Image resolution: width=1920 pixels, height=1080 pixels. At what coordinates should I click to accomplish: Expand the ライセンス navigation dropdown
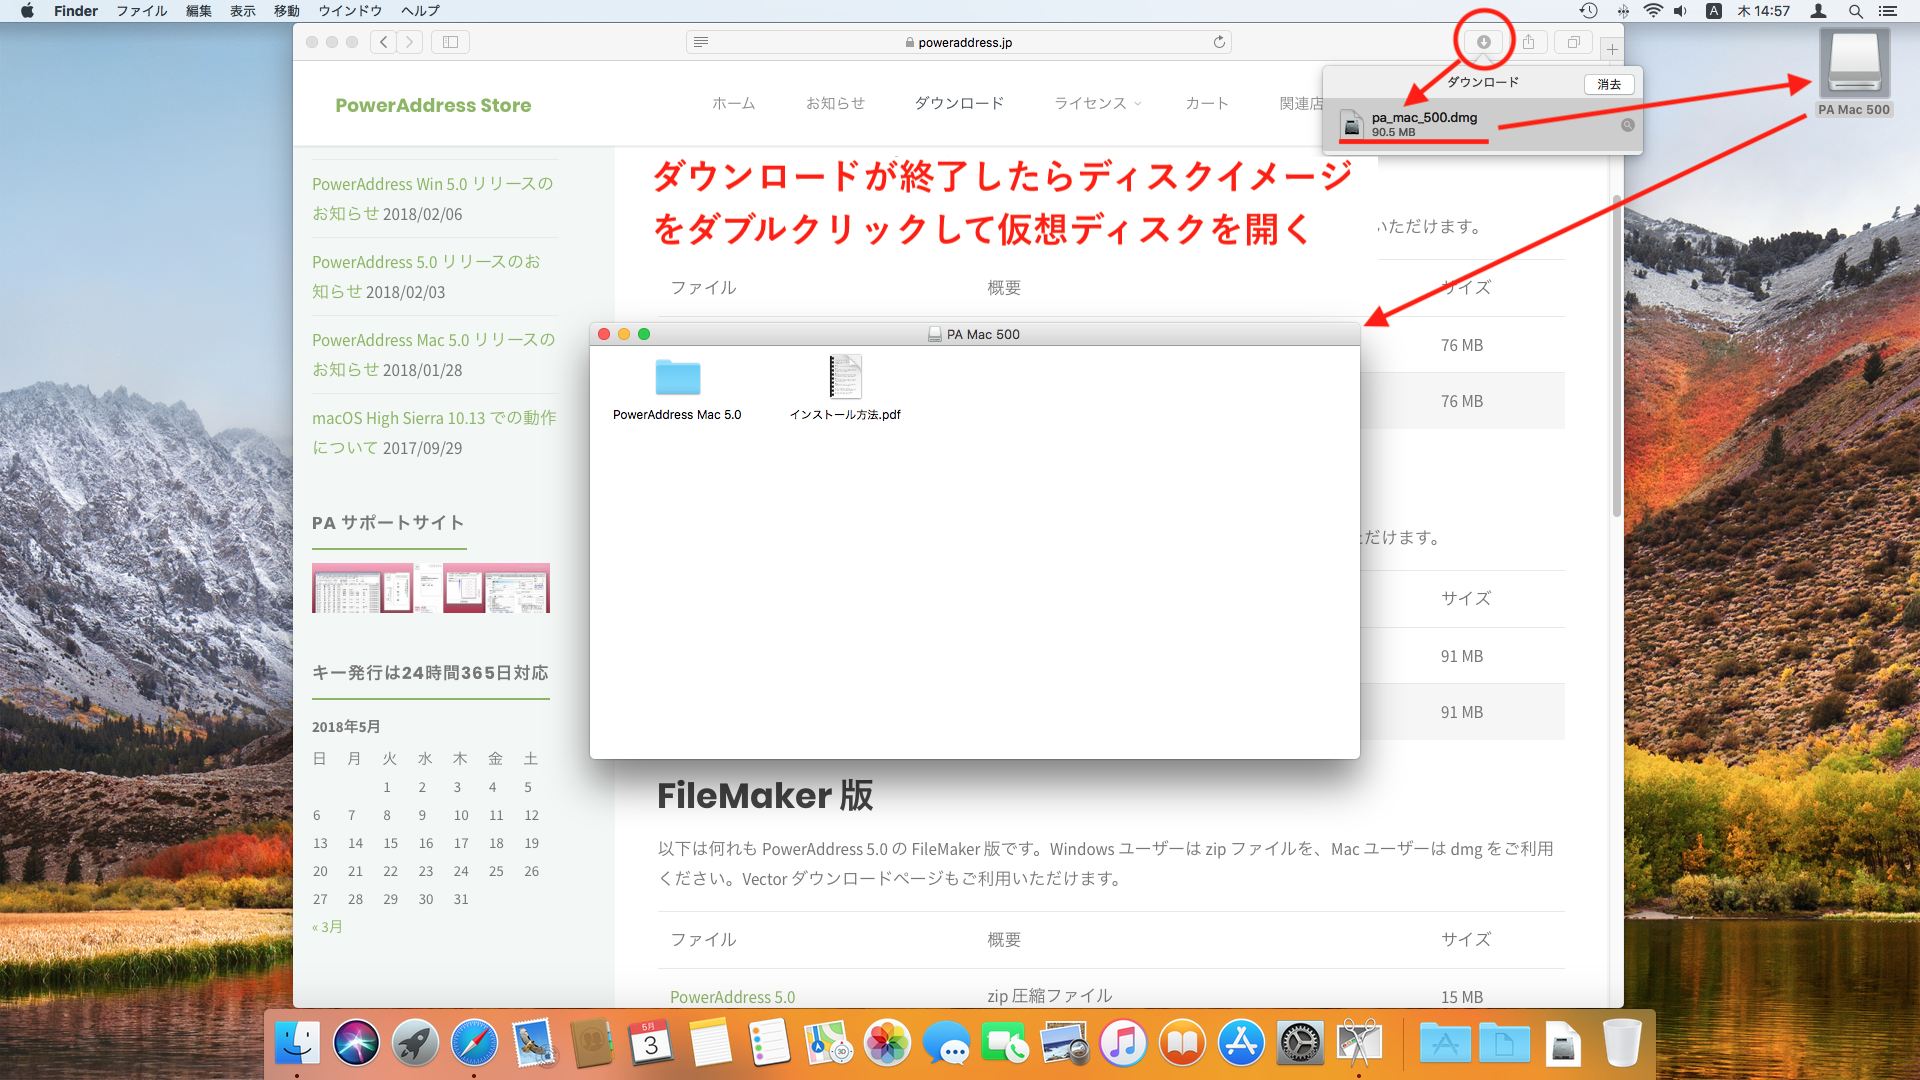point(1097,103)
